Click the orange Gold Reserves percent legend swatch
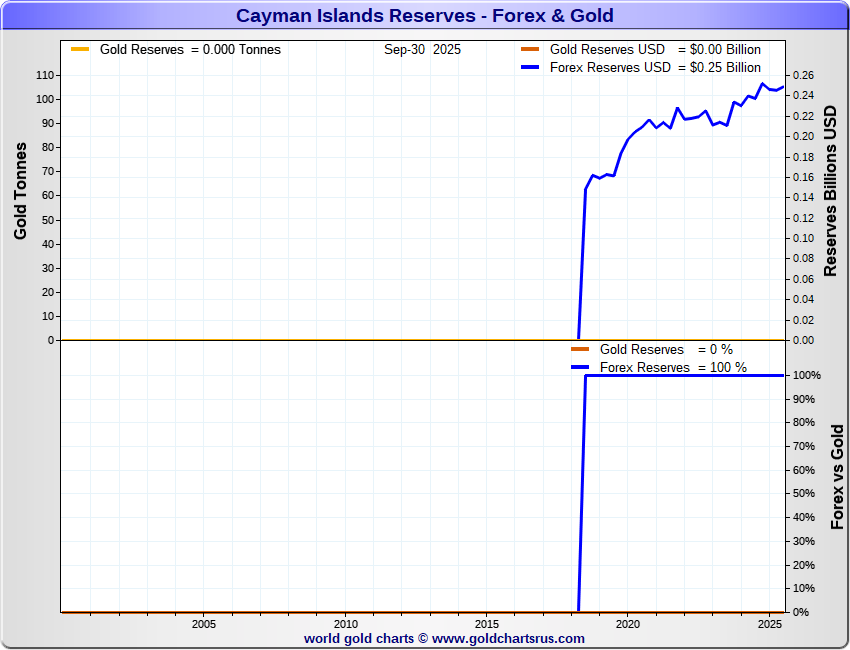This screenshot has width=850, height=650. click(580, 349)
